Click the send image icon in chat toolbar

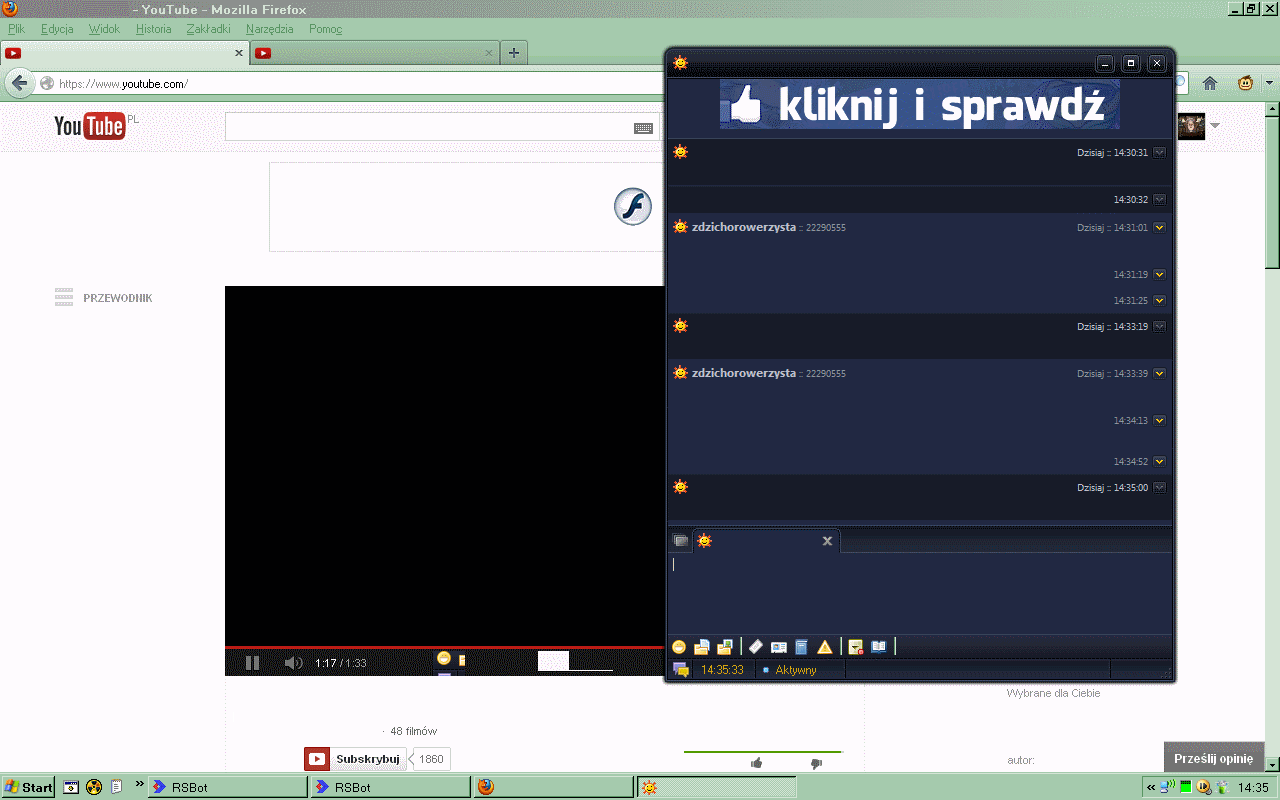[725, 647]
